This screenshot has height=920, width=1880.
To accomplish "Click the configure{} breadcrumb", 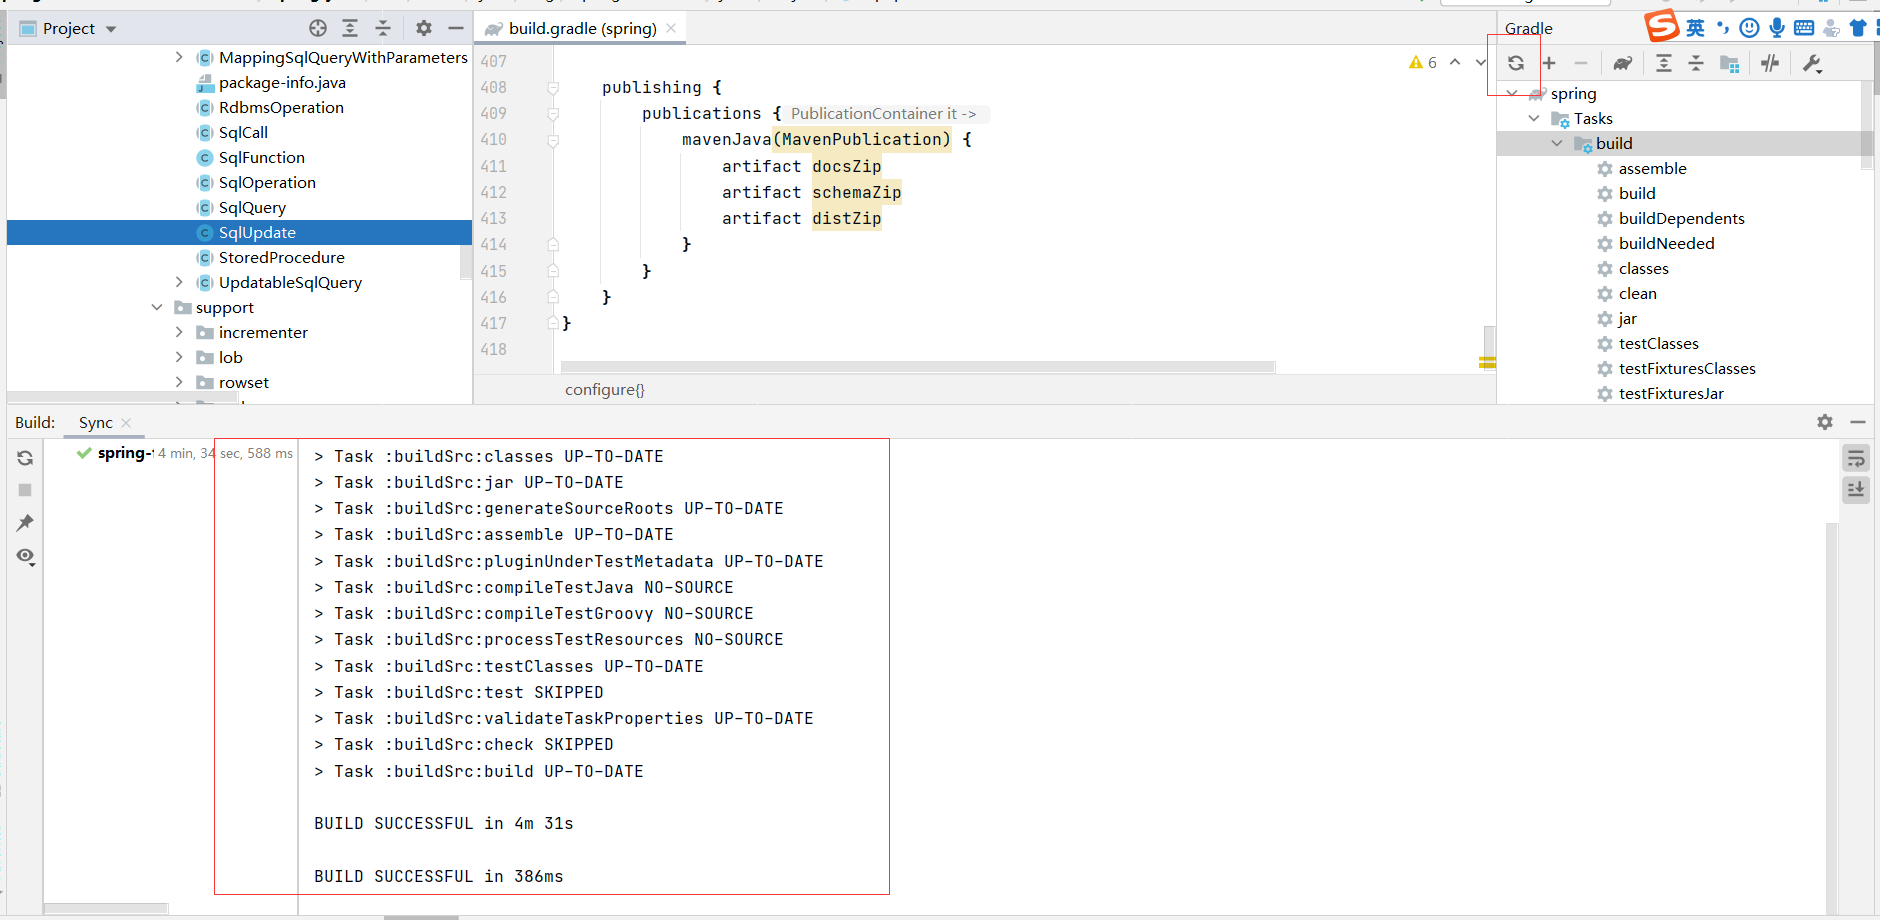I will (604, 389).
